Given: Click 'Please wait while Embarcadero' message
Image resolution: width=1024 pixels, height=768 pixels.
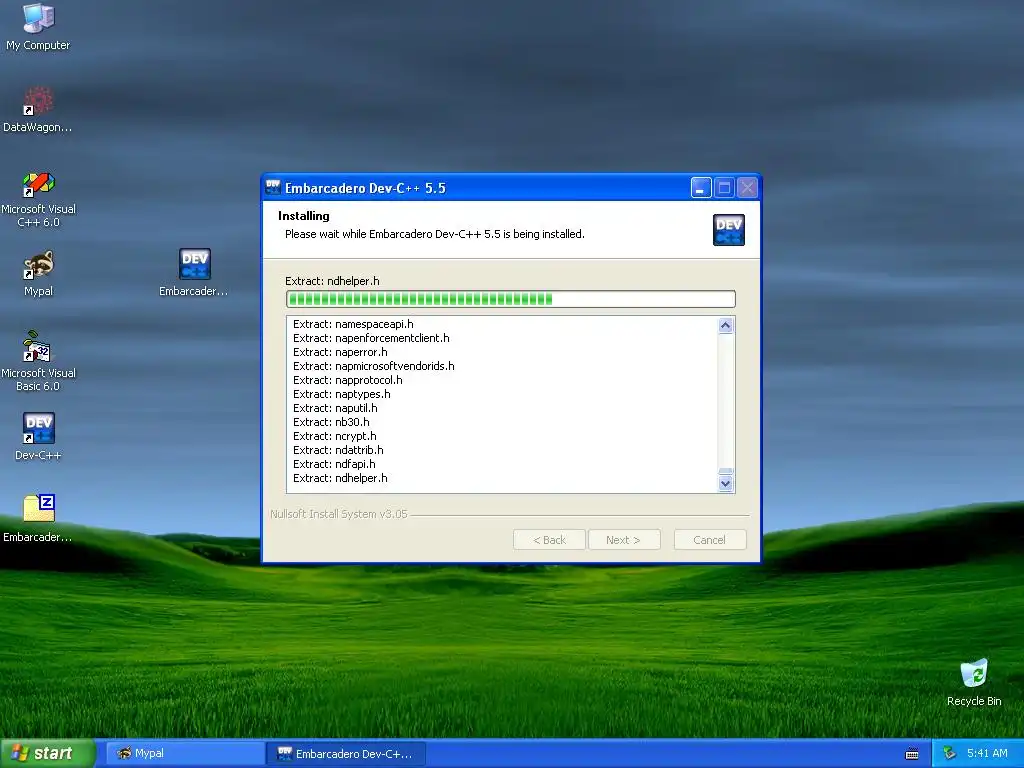Looking at the screenshot, I should pyautogui.click(x=434, y=234).
